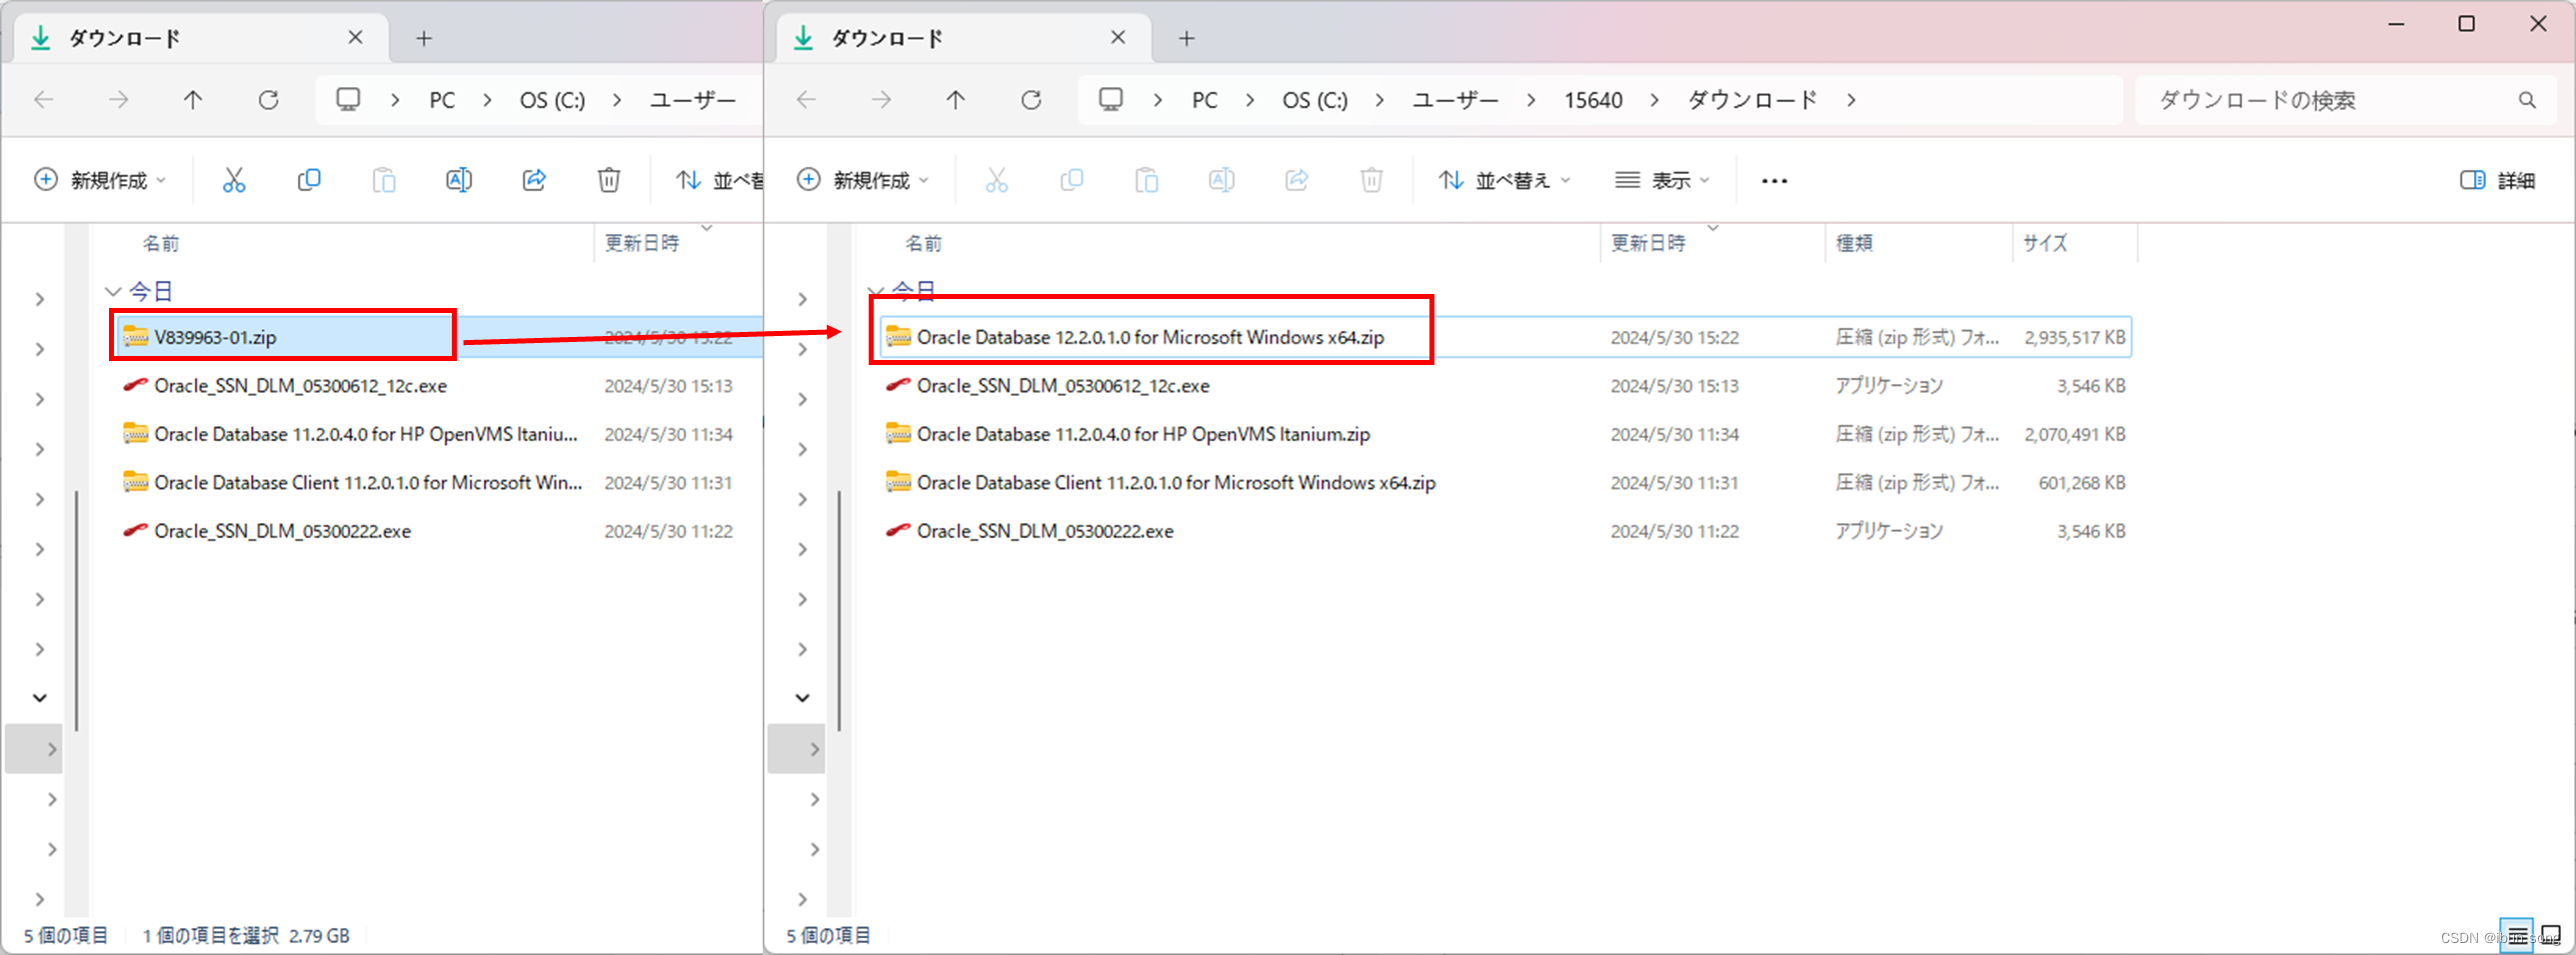Add a new tab in left window

[x=424, y=38]
